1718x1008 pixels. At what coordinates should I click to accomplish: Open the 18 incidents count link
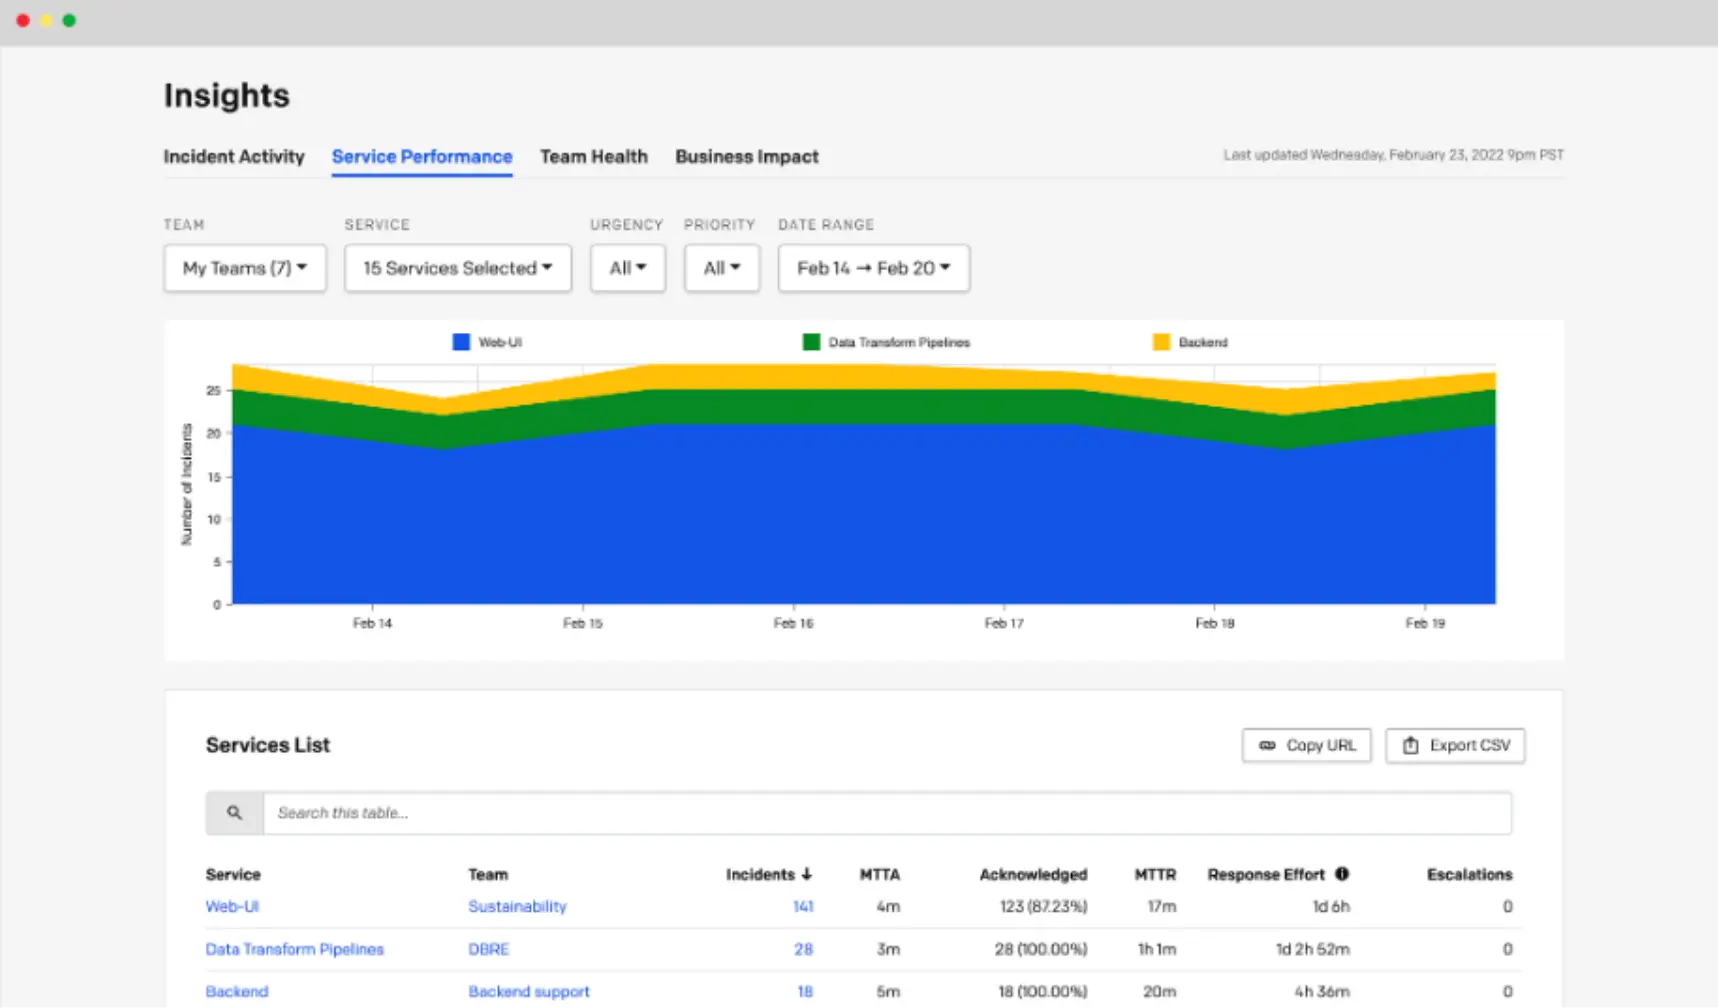coord(805,991)
